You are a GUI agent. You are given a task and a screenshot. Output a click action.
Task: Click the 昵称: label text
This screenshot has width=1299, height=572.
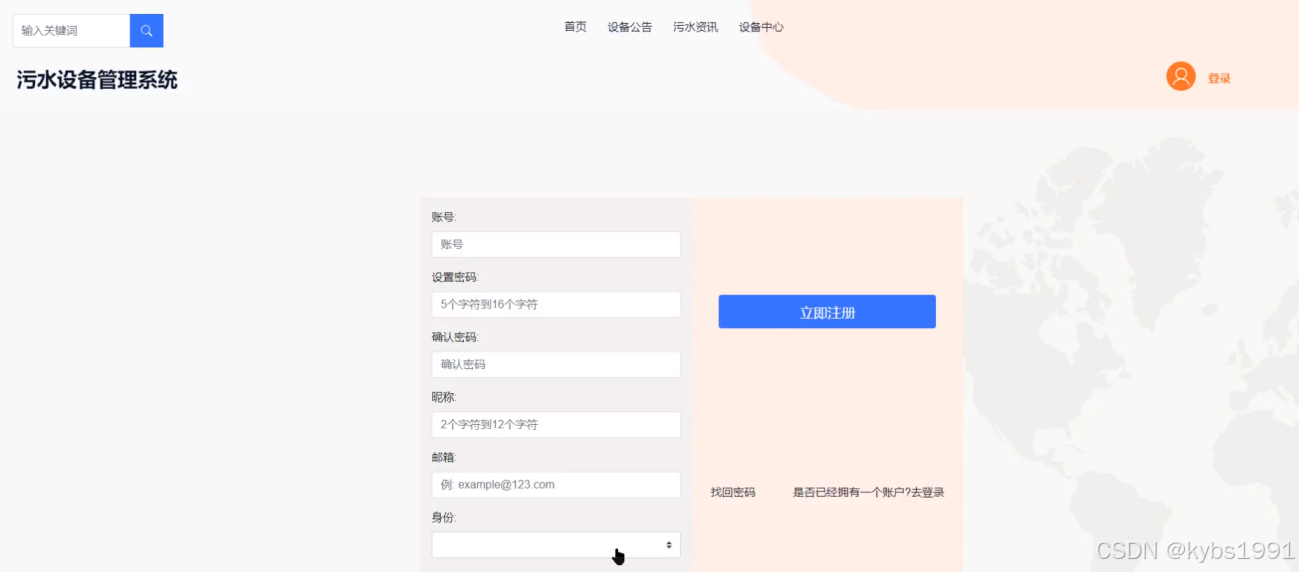pyautogui.click(x=444, y=397)
